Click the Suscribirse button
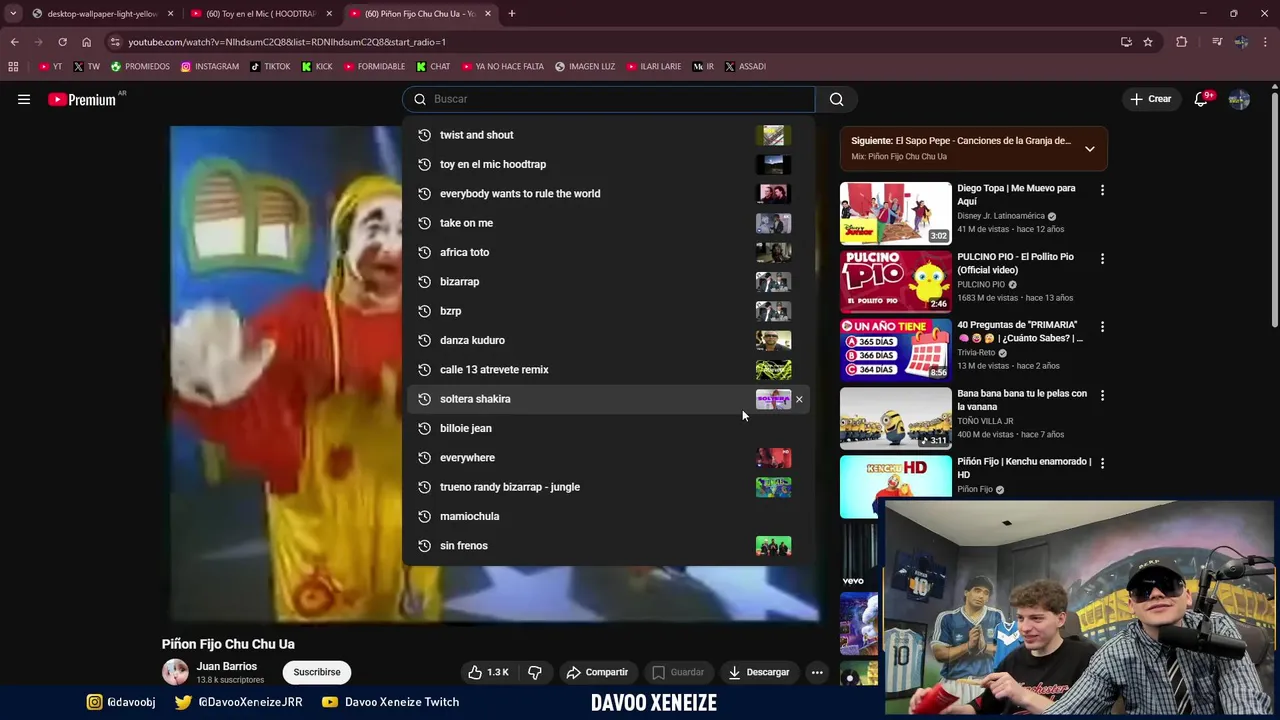 (317, 672)
